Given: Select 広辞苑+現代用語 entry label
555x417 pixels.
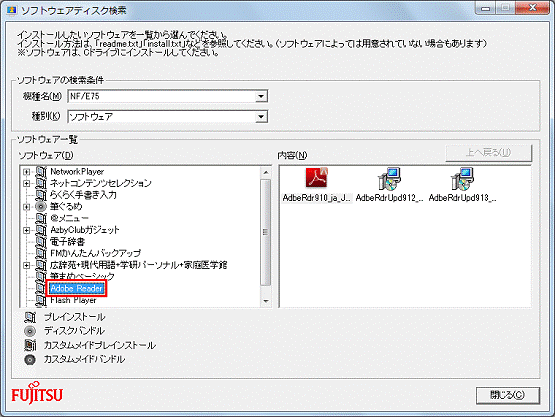Looking at the screenshot, I should [138, 265].
